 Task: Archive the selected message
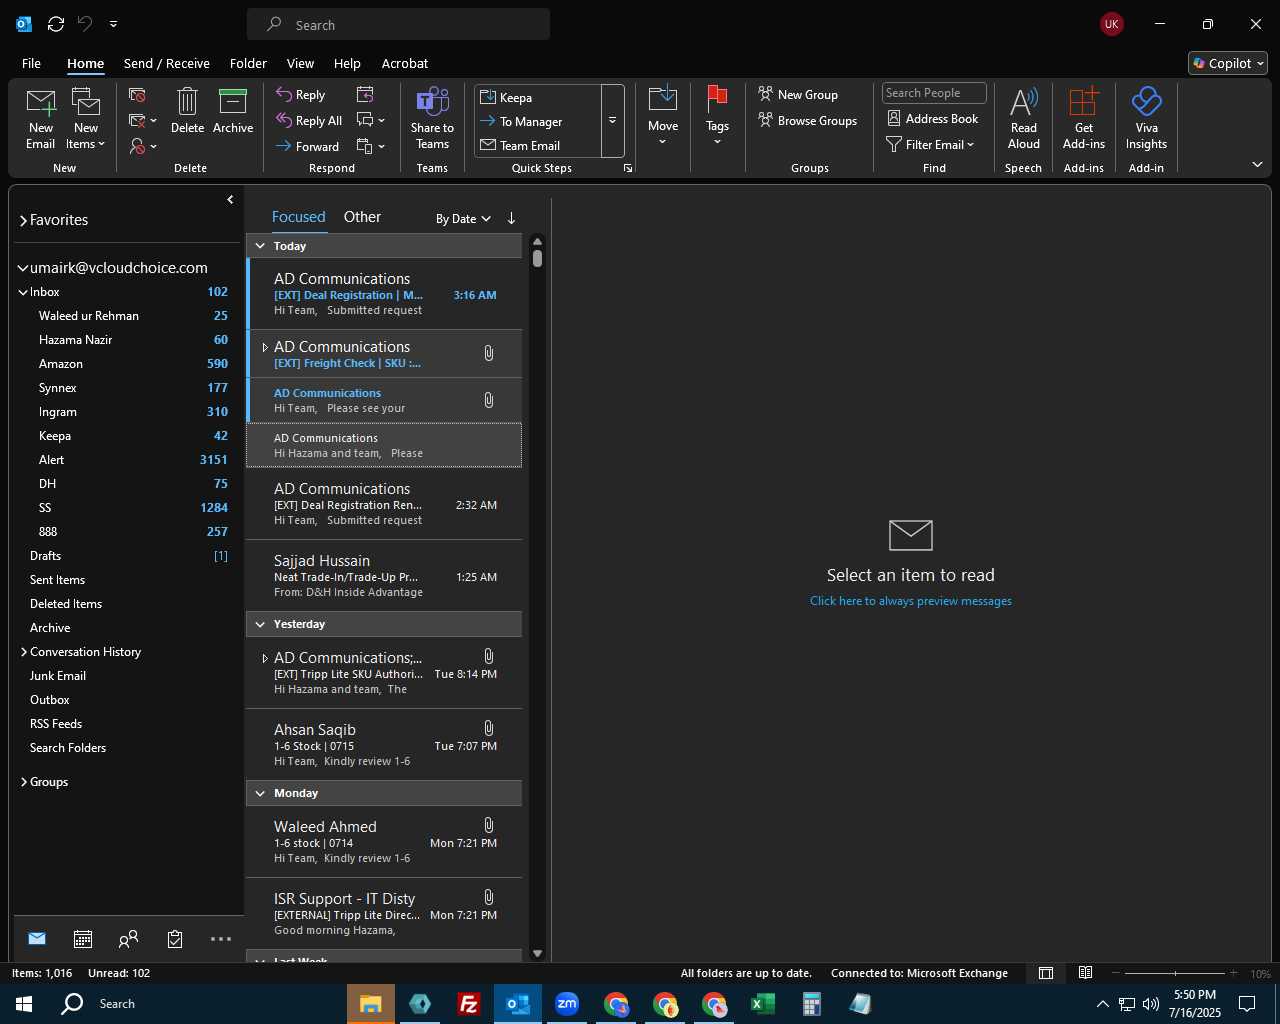(233, 111)
